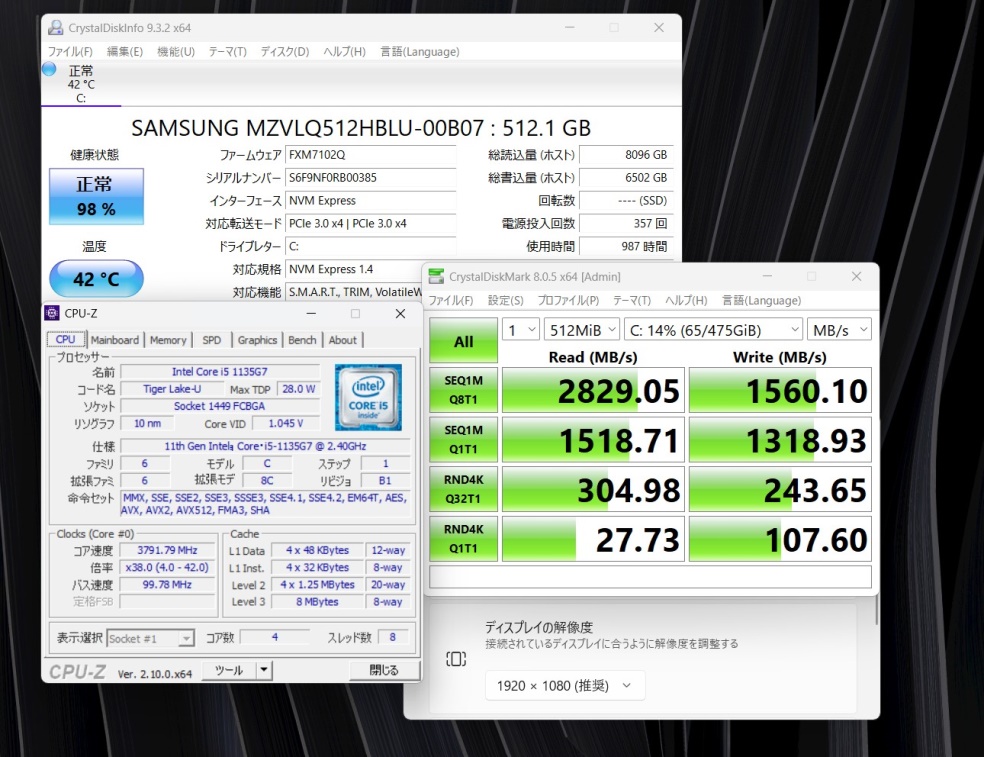This screenshot has height=757, width=984.
Task: Click the NVM Express interface field
Action: 370,201
